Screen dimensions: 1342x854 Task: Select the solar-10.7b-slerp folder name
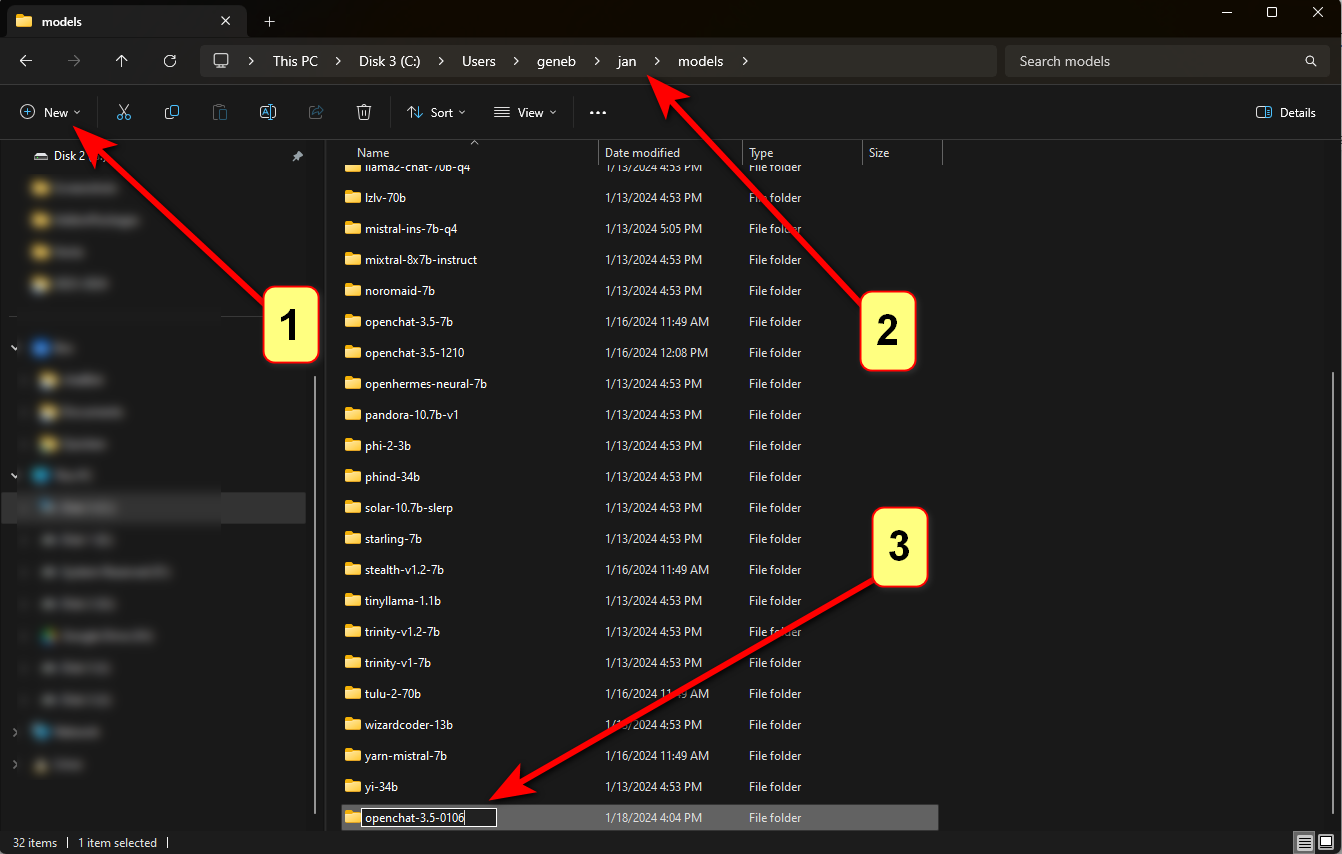pos(409,508)
